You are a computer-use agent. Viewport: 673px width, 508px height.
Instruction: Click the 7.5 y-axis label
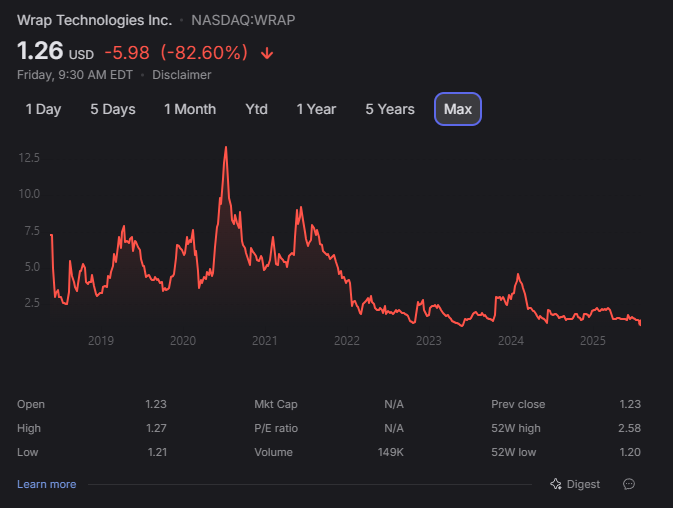32,231
